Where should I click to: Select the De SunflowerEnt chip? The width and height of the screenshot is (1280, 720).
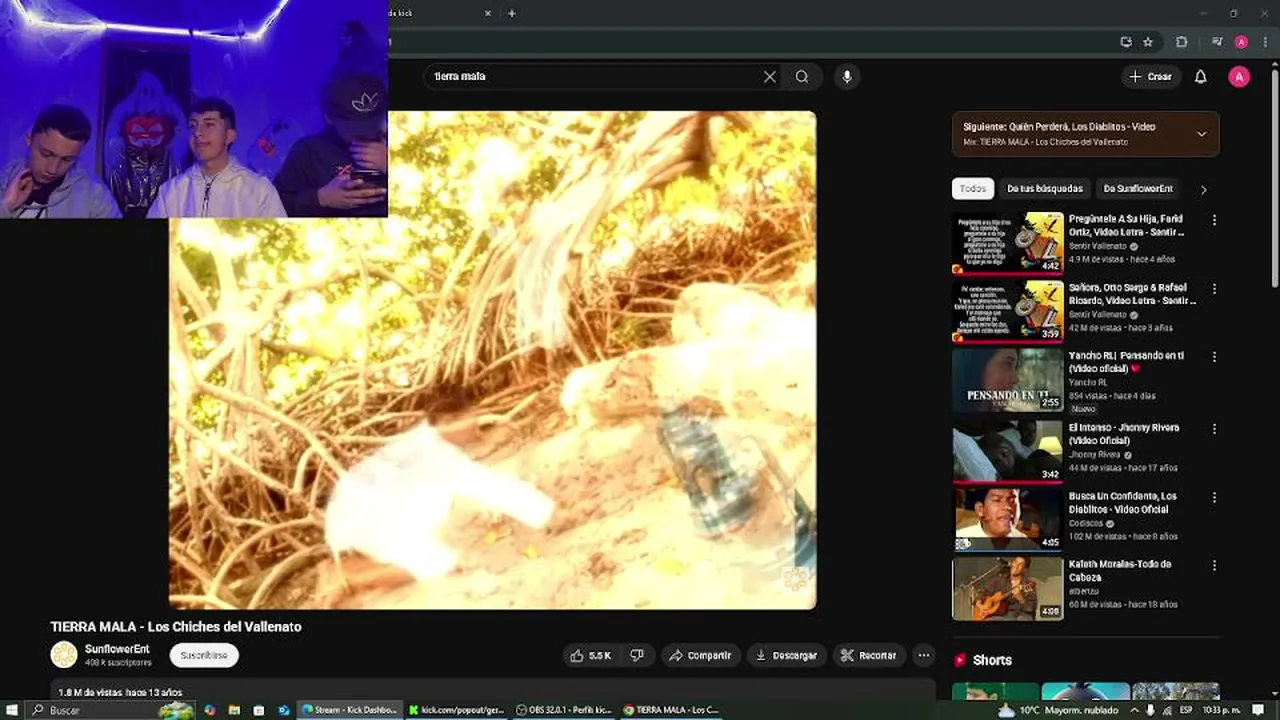pos(1138,189)
